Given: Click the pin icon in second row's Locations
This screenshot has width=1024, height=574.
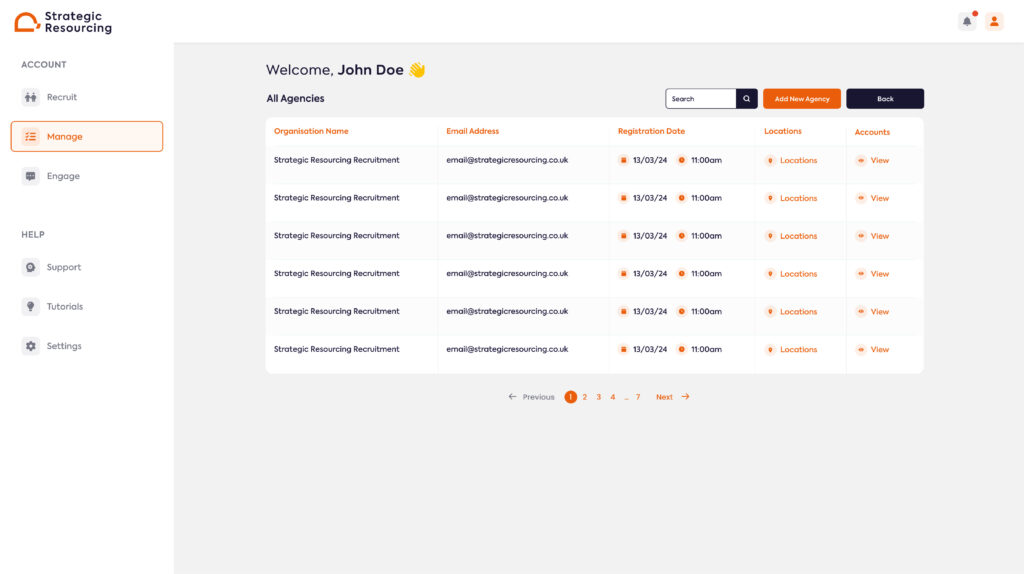Looking at the screenshot, I should tap(770, 199).
